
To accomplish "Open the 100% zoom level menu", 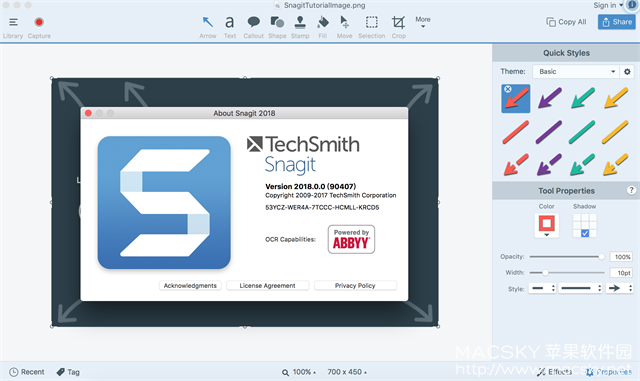I will tap(299, 372).
